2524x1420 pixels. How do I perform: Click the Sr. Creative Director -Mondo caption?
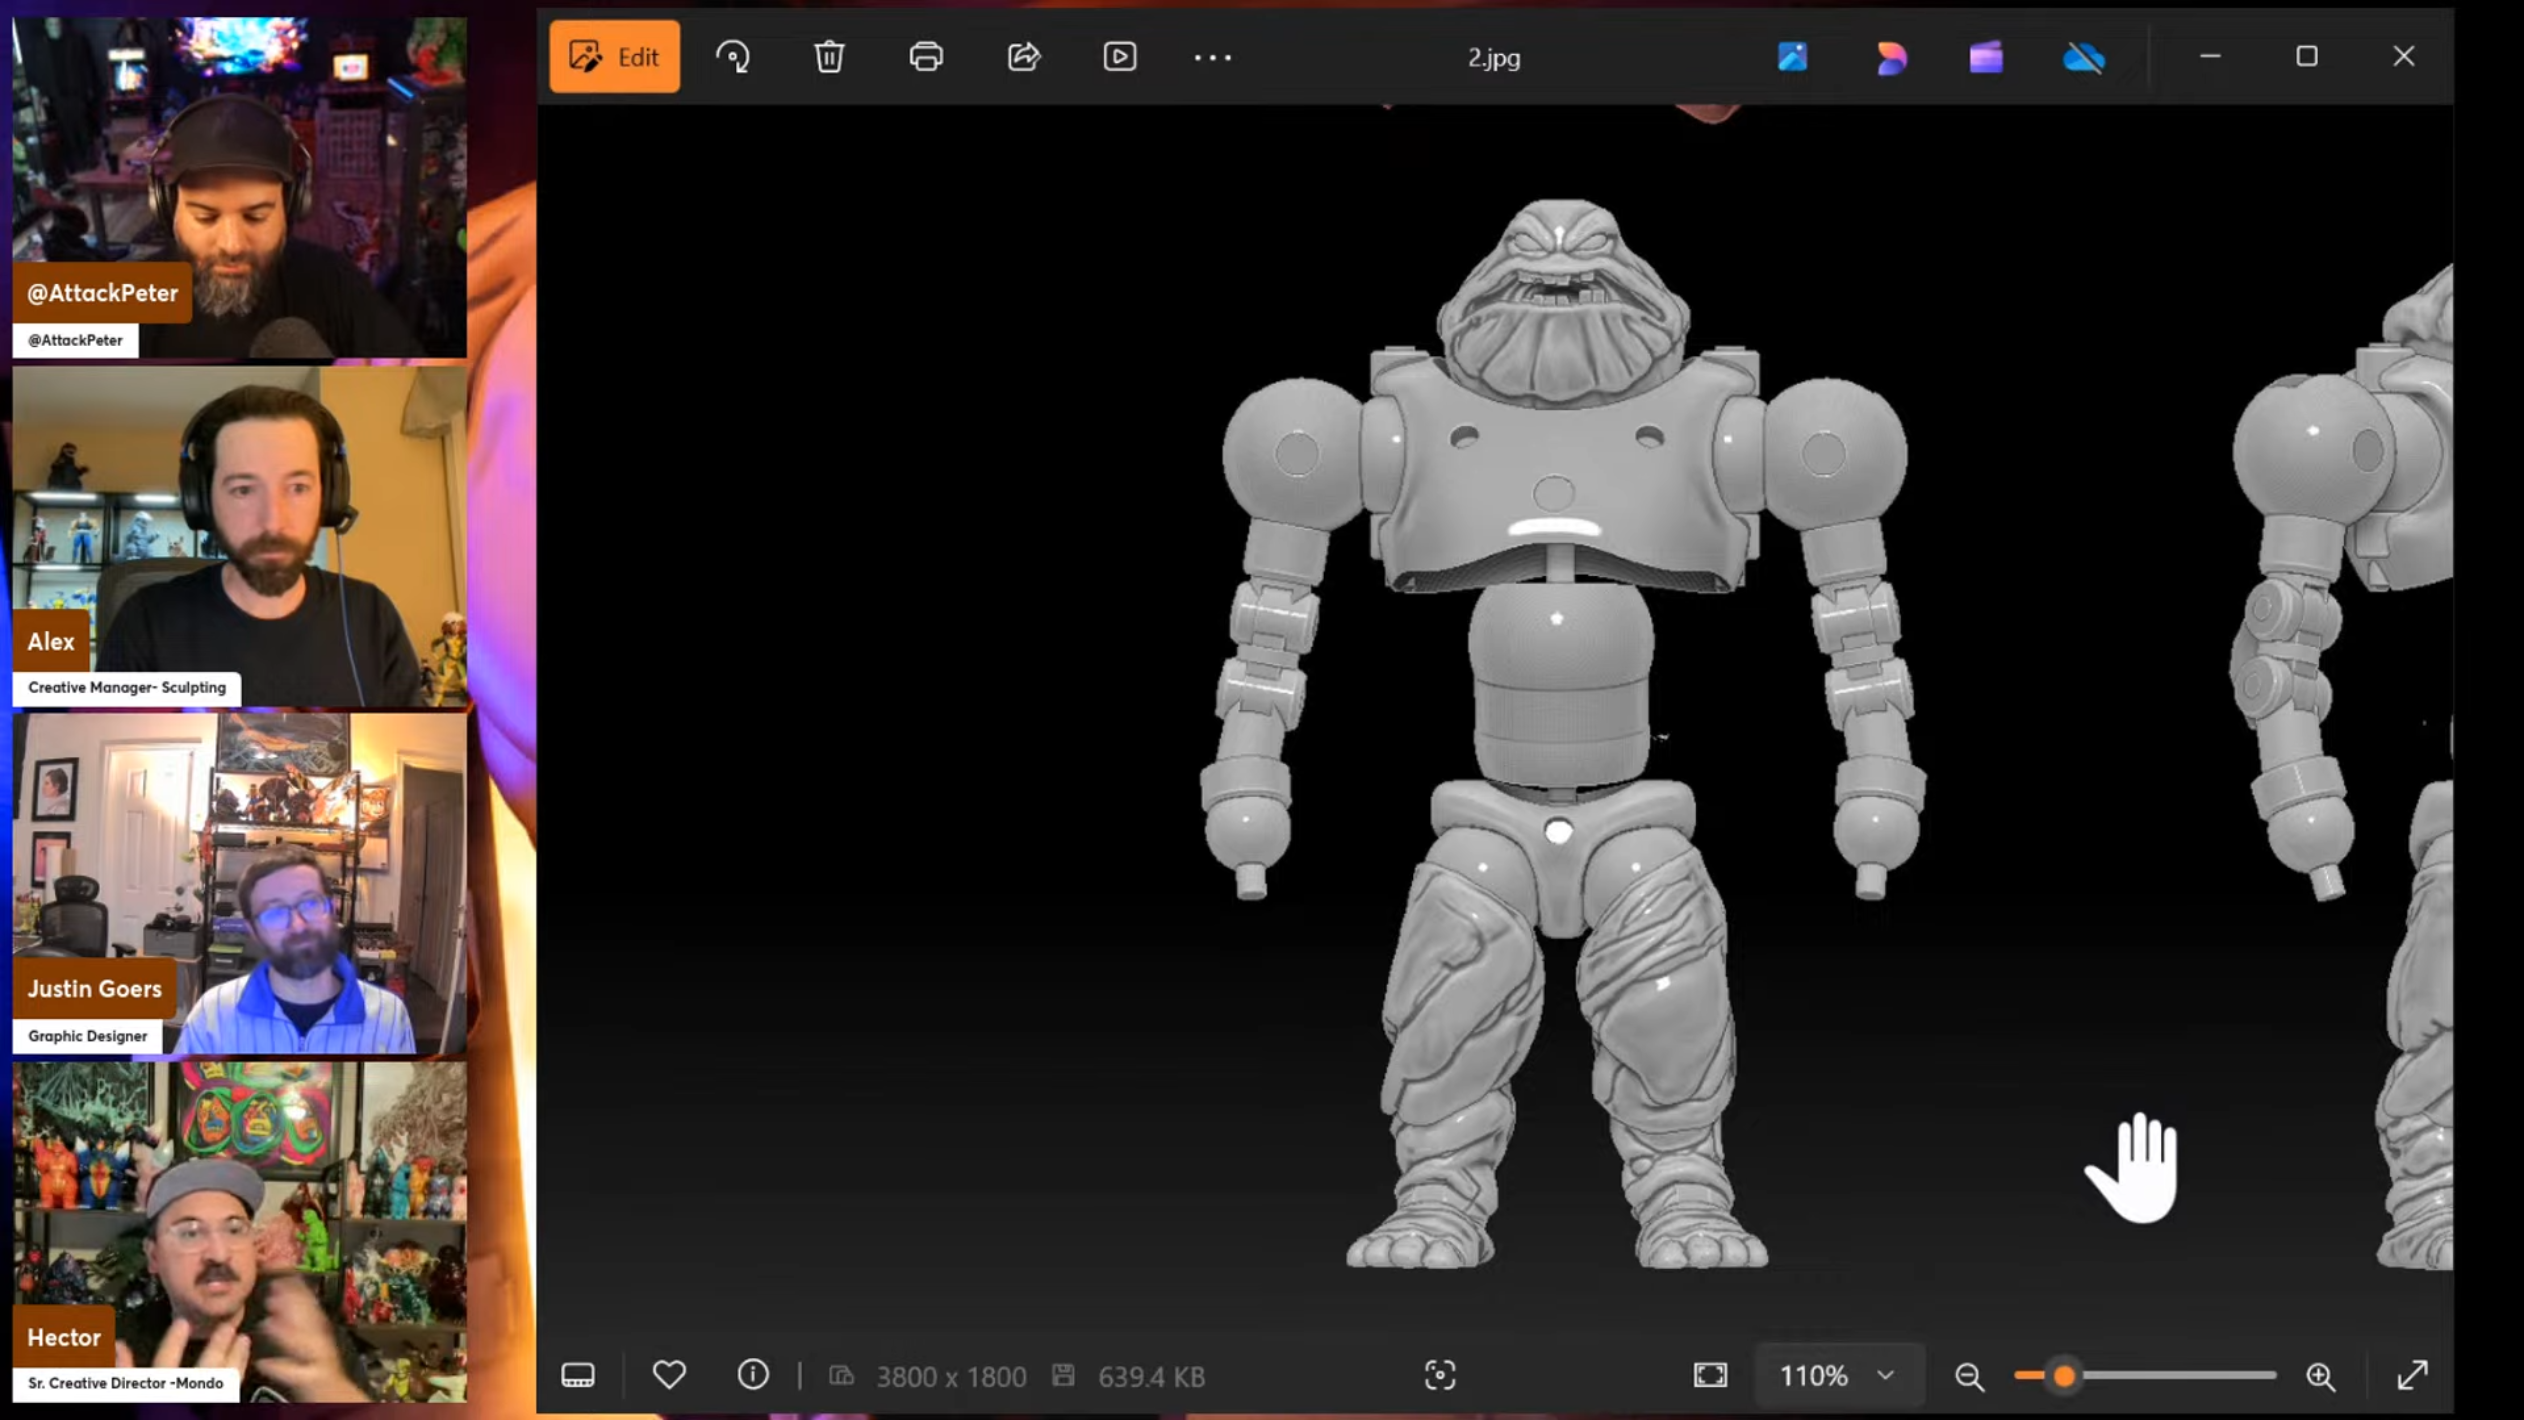tap(126, 1383)
